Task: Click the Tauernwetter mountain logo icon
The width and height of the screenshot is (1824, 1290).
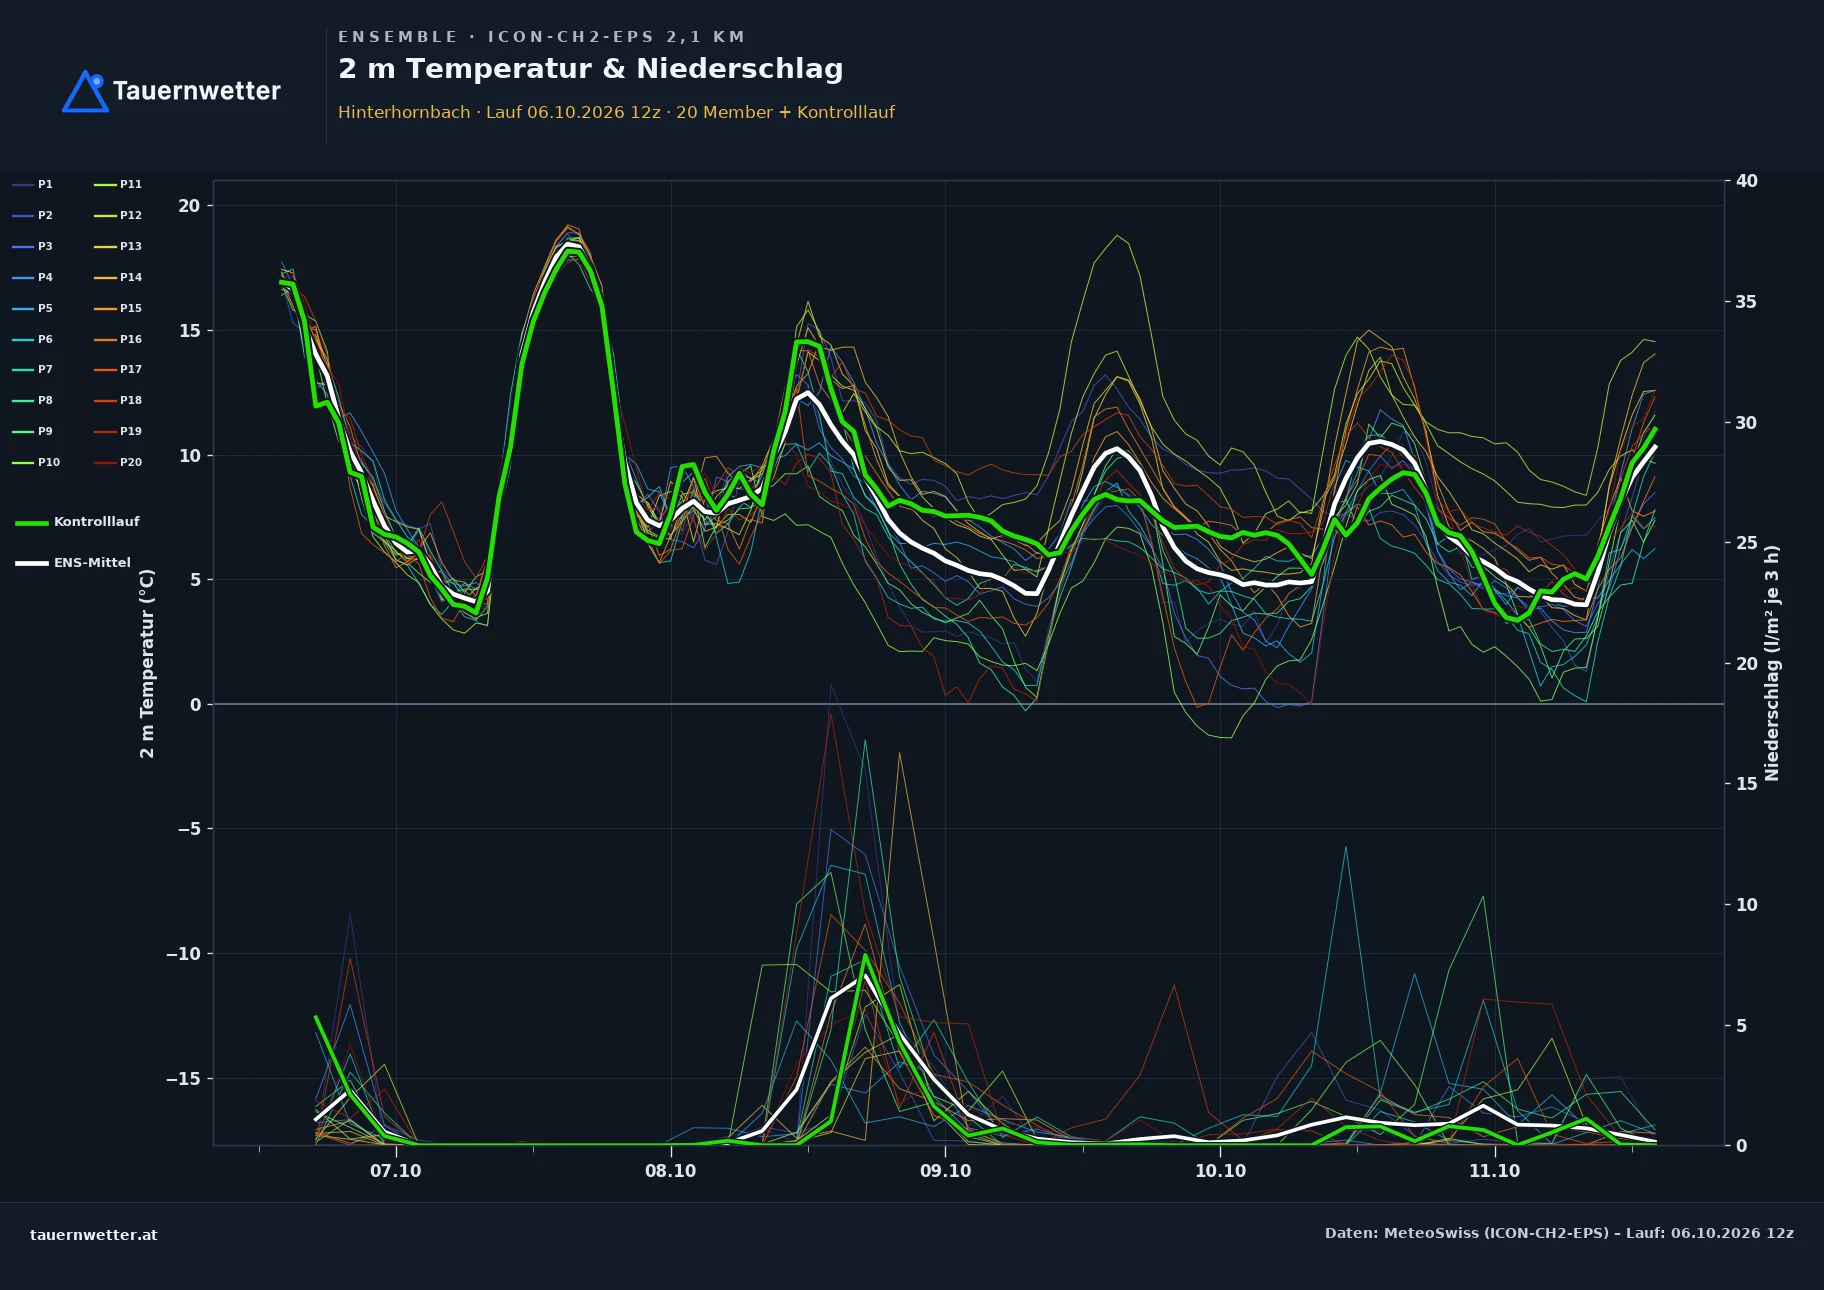Action: pos(85,91)
